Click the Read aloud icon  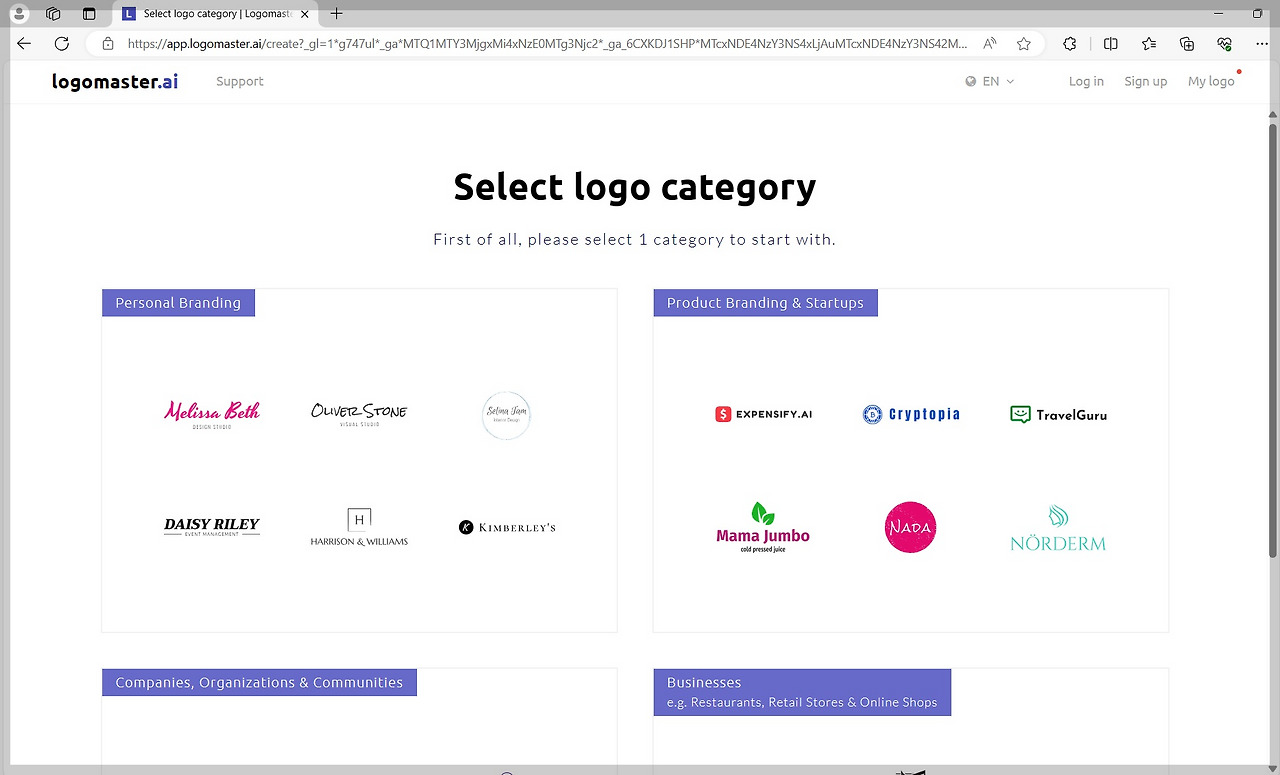(990, 43)
